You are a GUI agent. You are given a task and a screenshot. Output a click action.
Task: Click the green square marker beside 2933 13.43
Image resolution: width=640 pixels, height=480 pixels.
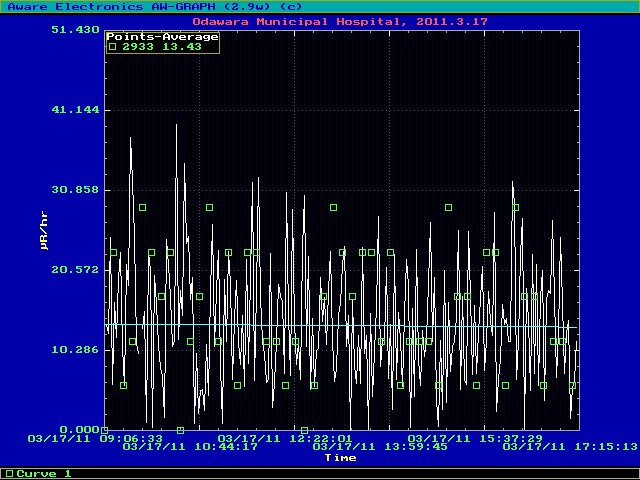point(113,47)
